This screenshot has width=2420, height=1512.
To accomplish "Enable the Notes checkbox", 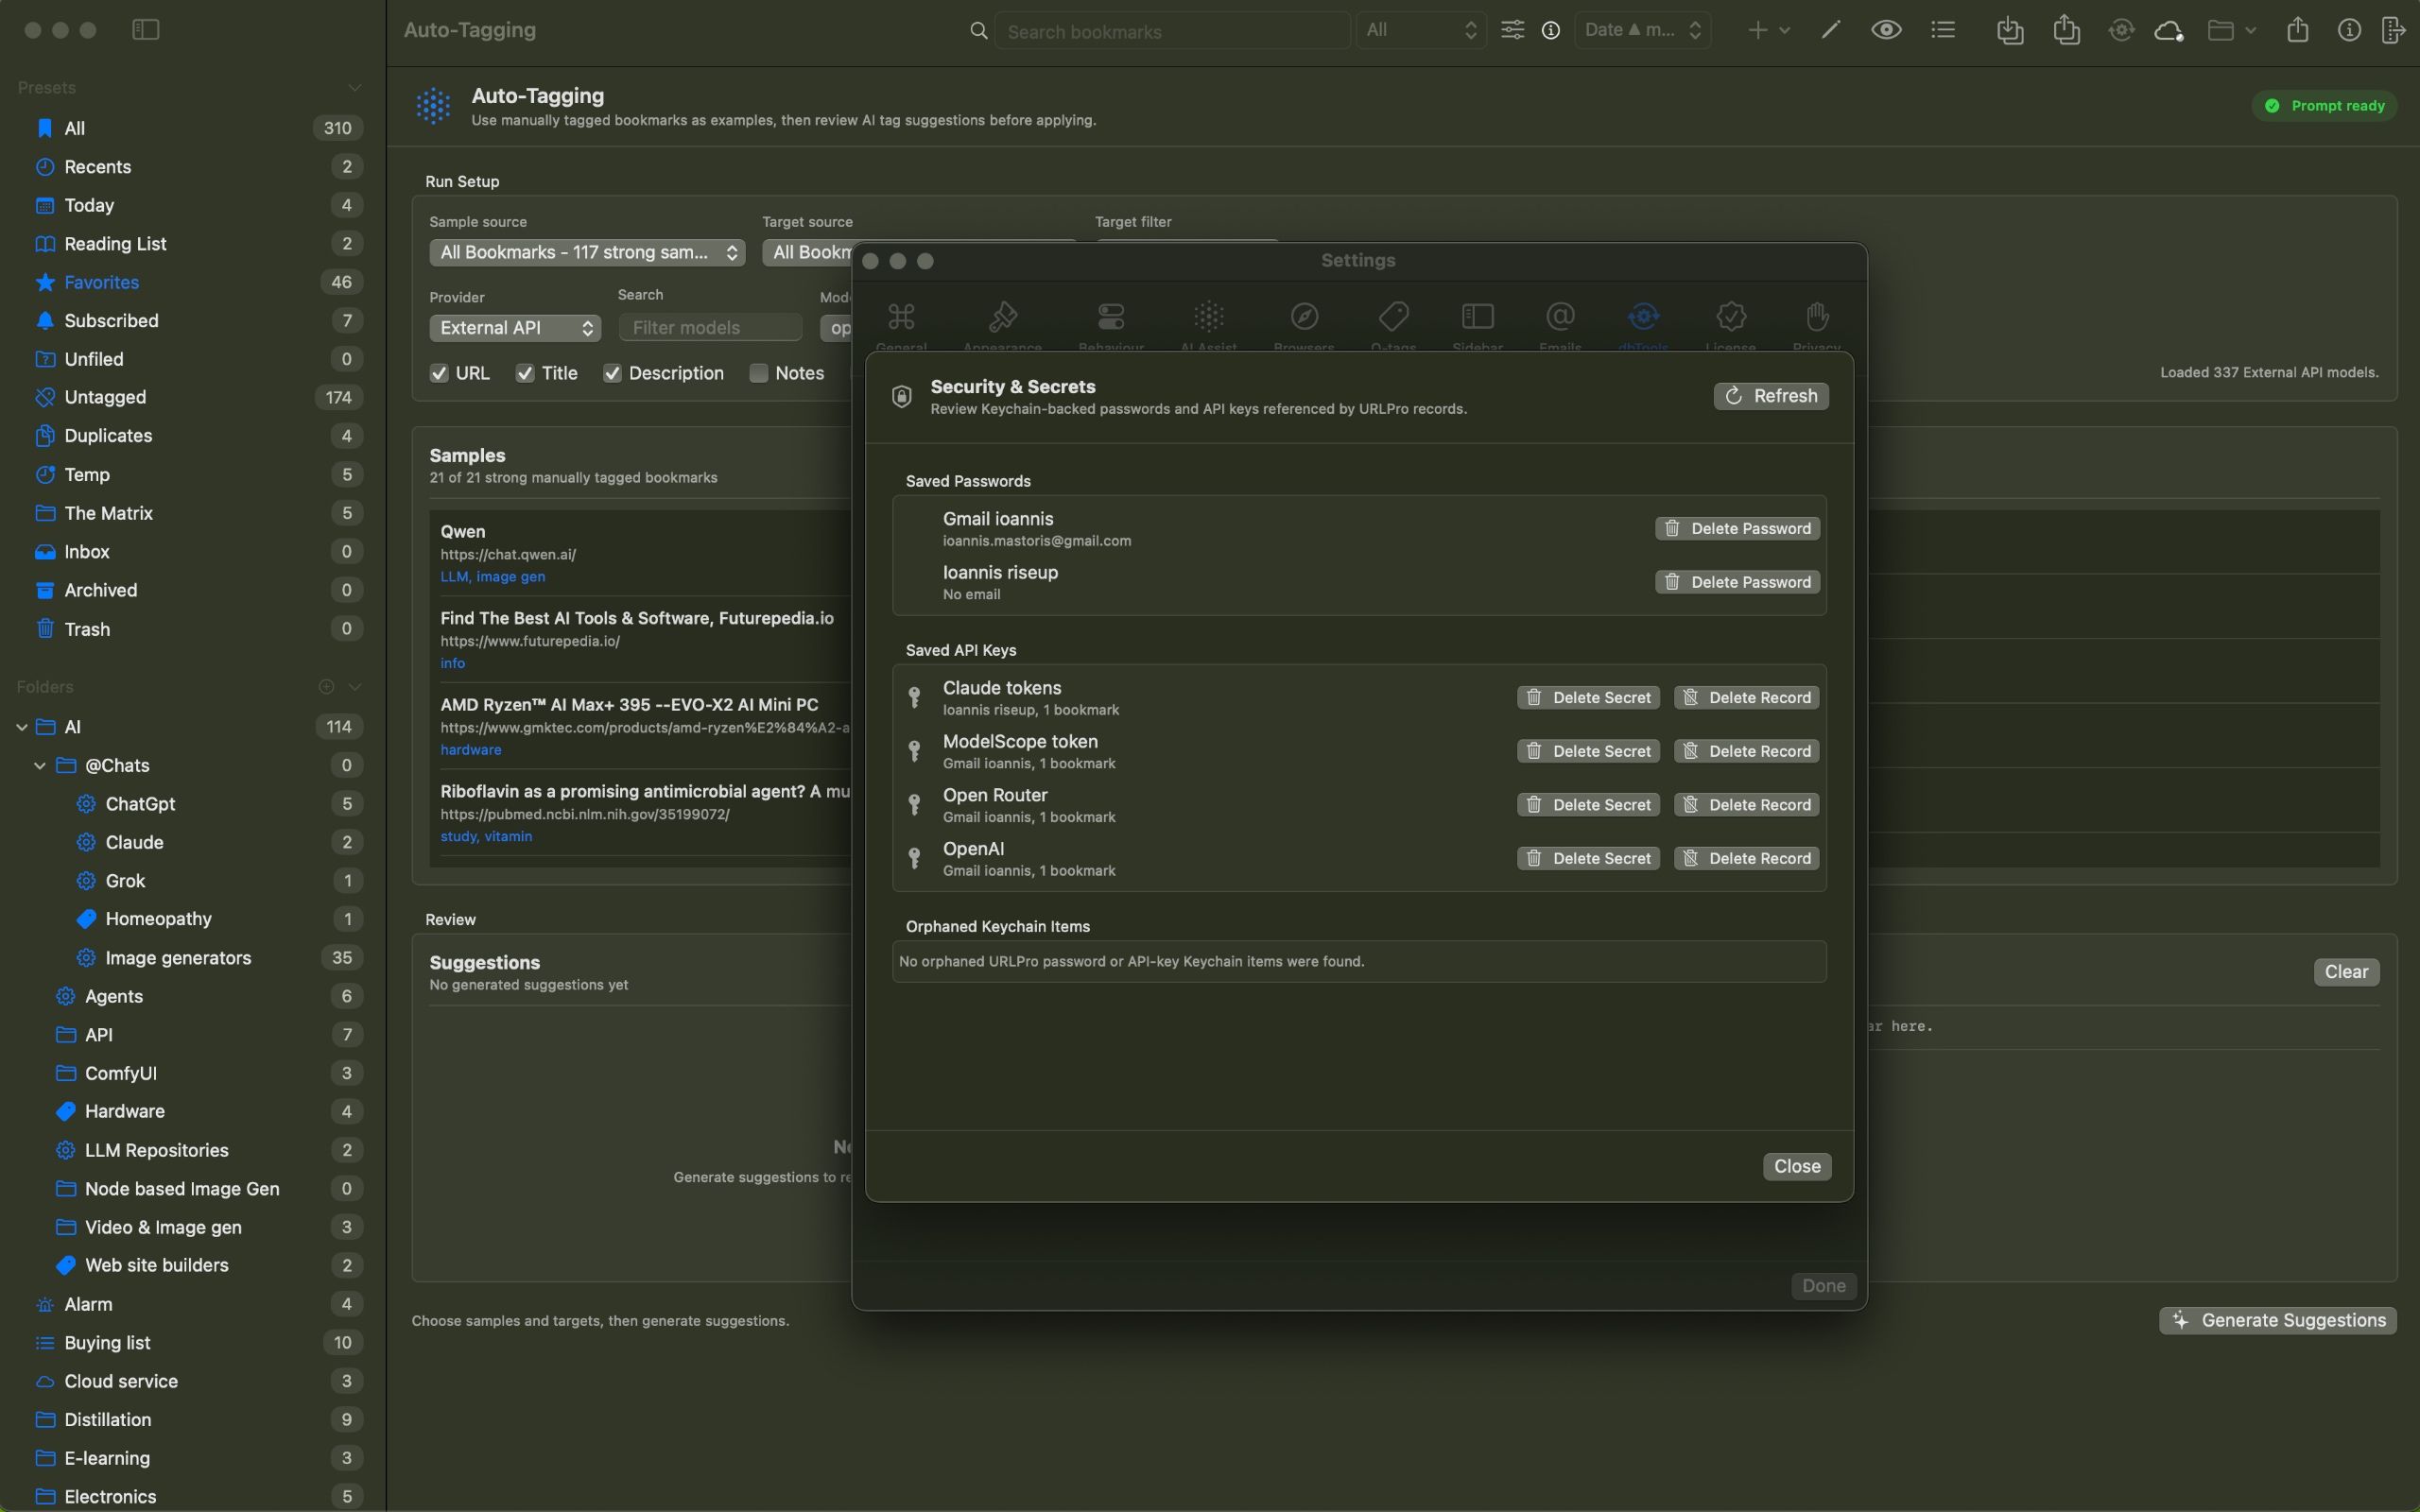I will pyautogui.click(x=759, y=374).
